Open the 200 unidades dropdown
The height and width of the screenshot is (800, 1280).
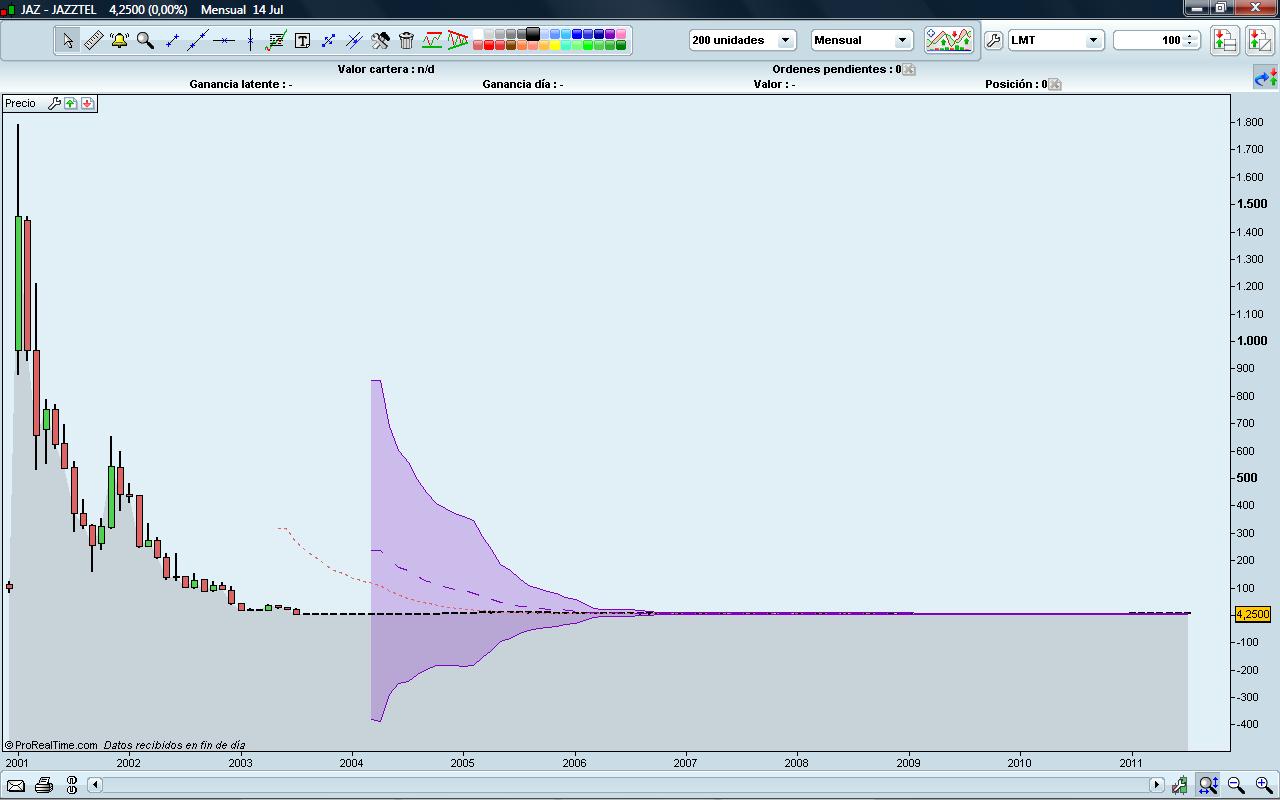742,40
